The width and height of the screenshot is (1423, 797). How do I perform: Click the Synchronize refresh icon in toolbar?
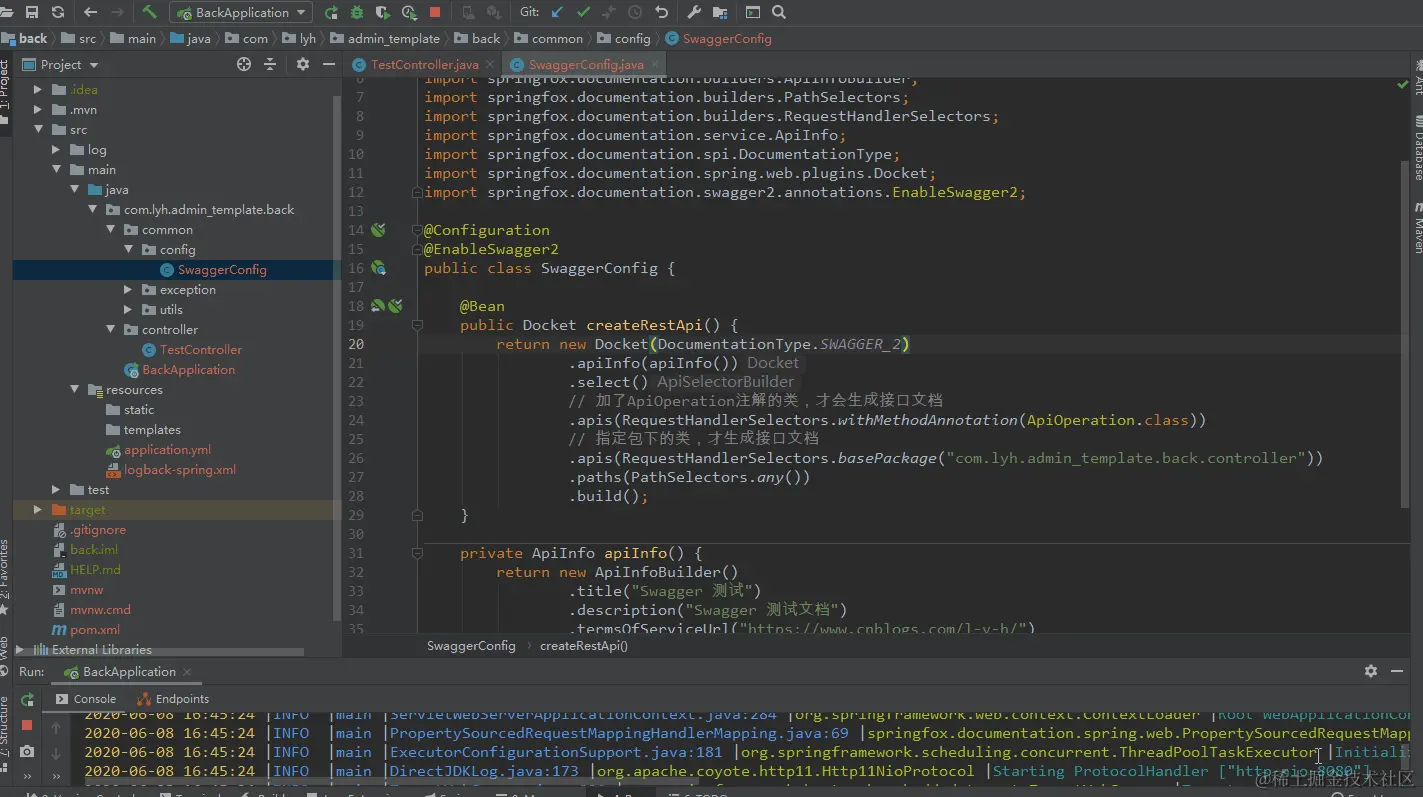pyautogui.click(x=58, y=12)
